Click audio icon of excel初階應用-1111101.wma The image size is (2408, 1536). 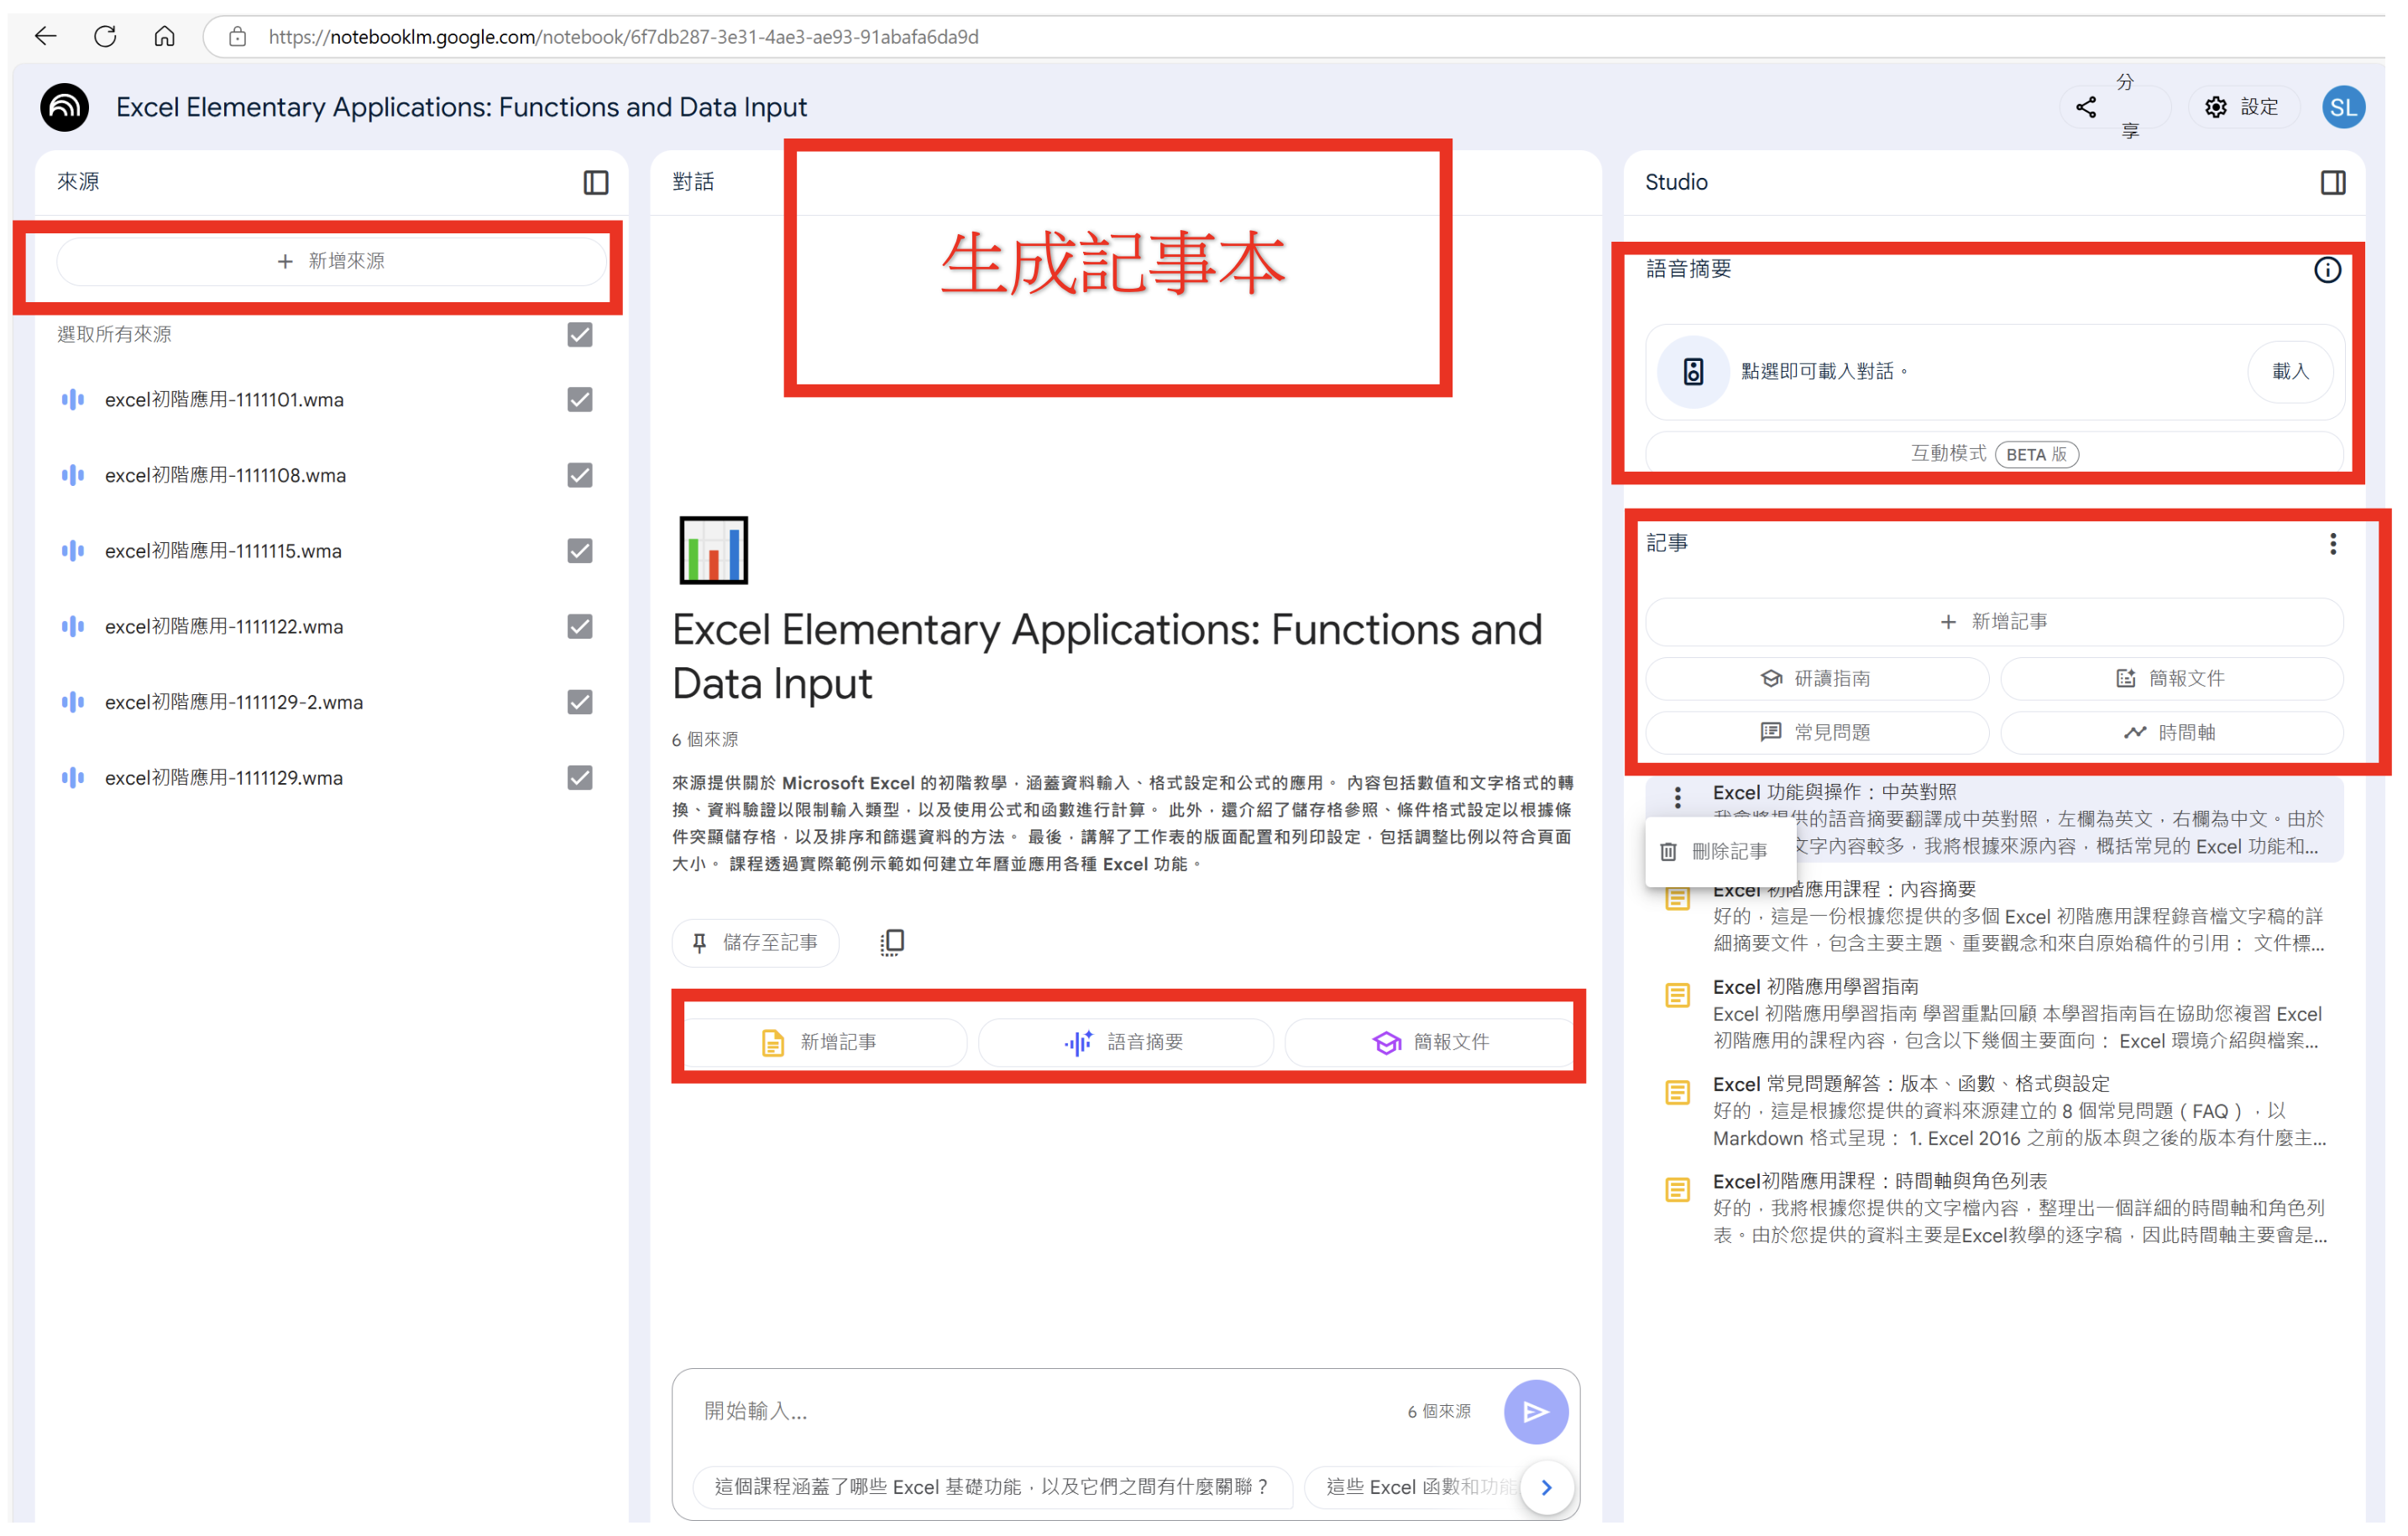click(73, 400)
